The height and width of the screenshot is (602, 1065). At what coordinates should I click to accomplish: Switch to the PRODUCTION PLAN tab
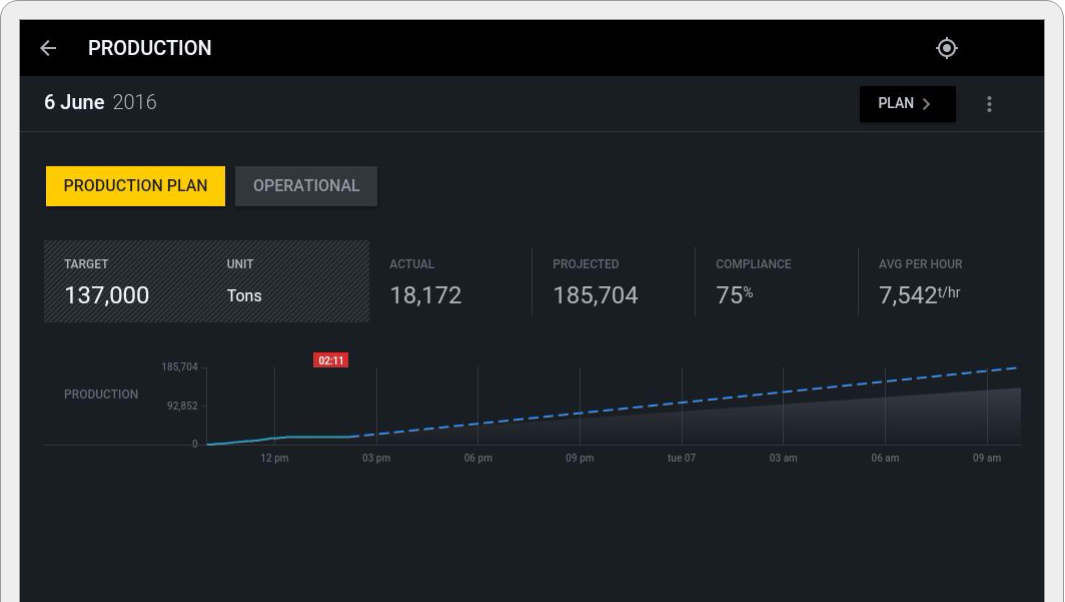click(x=135, y=186)
